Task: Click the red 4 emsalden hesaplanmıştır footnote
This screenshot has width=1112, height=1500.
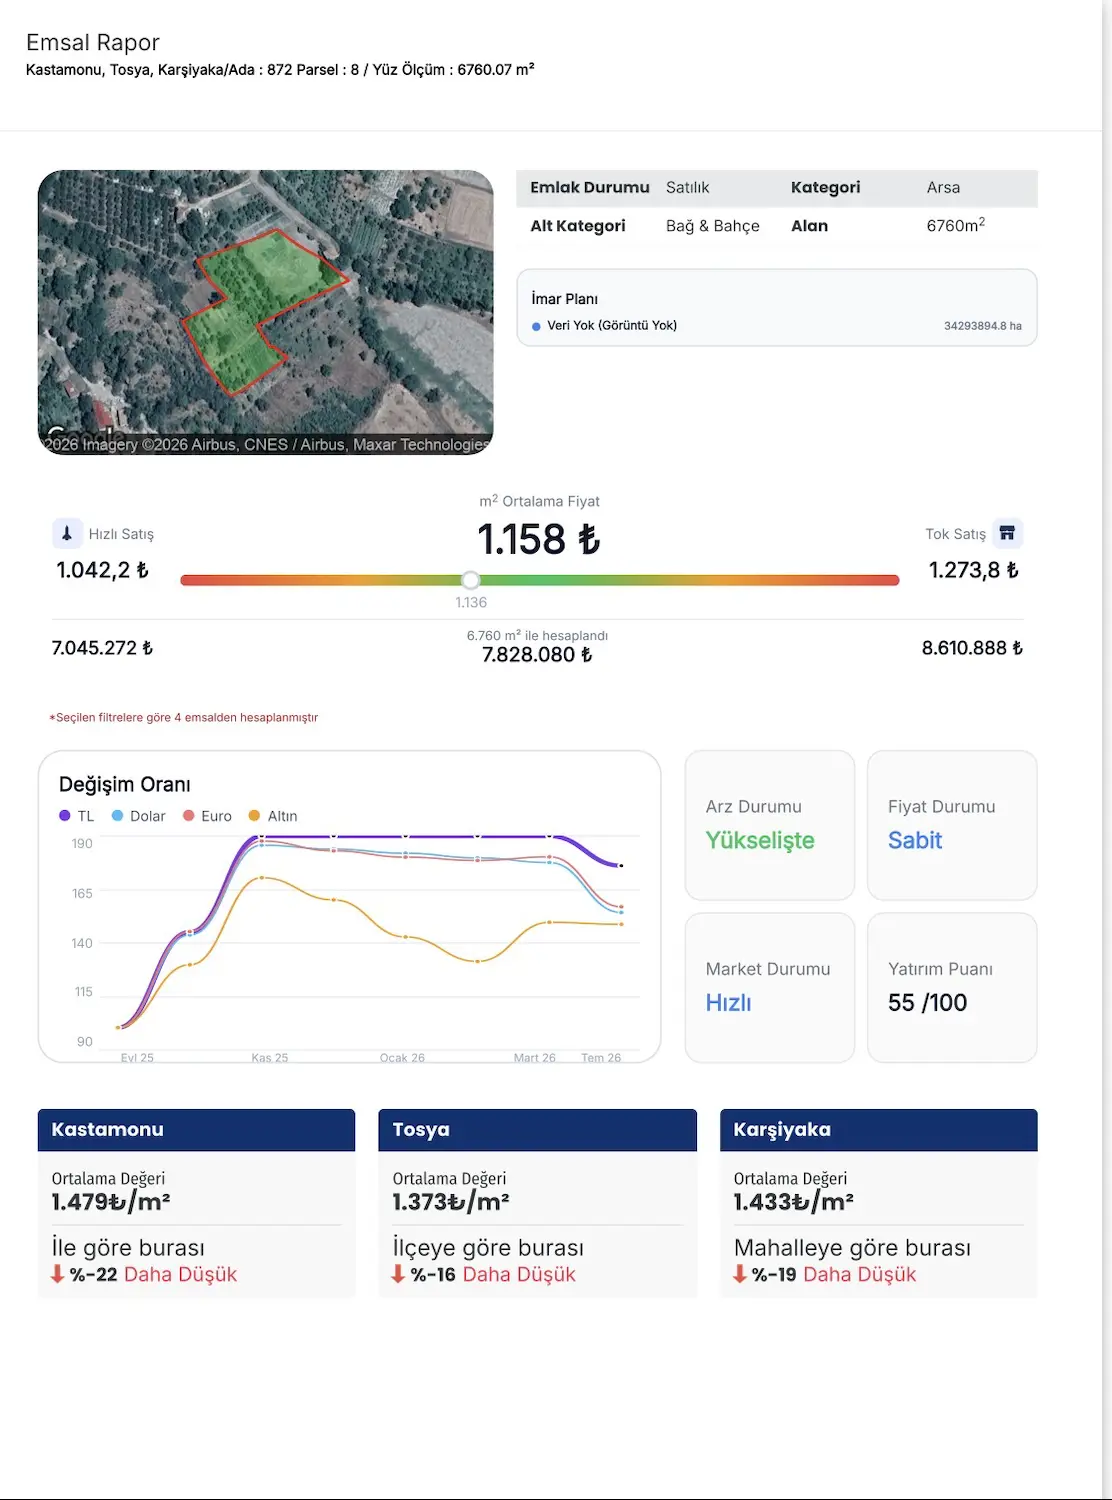Action: coord(184,718)
